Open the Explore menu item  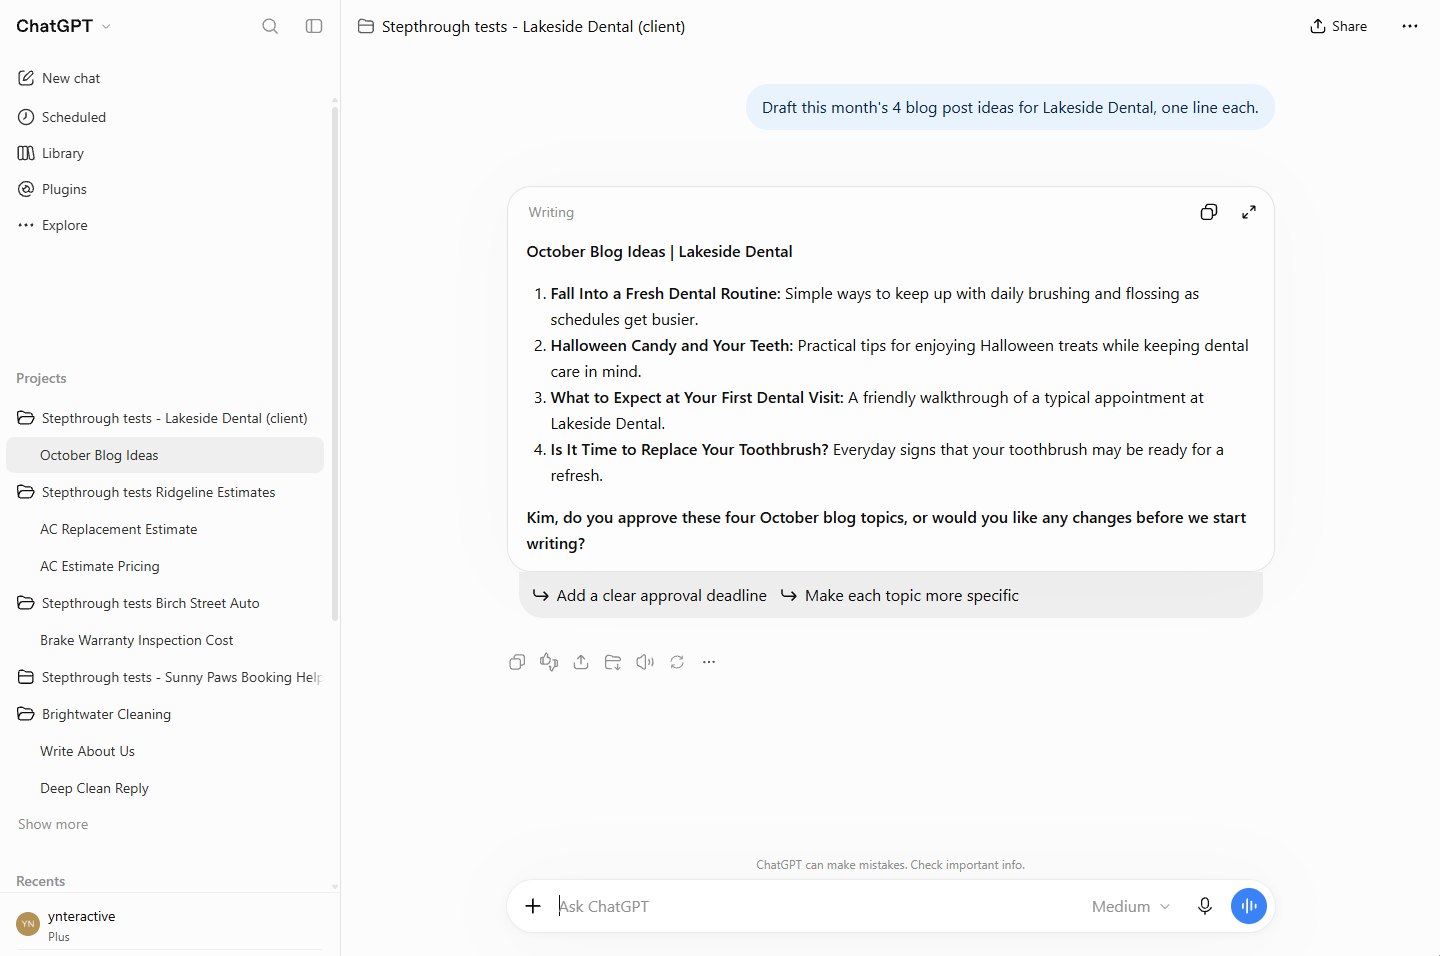[x=165, y=225]
